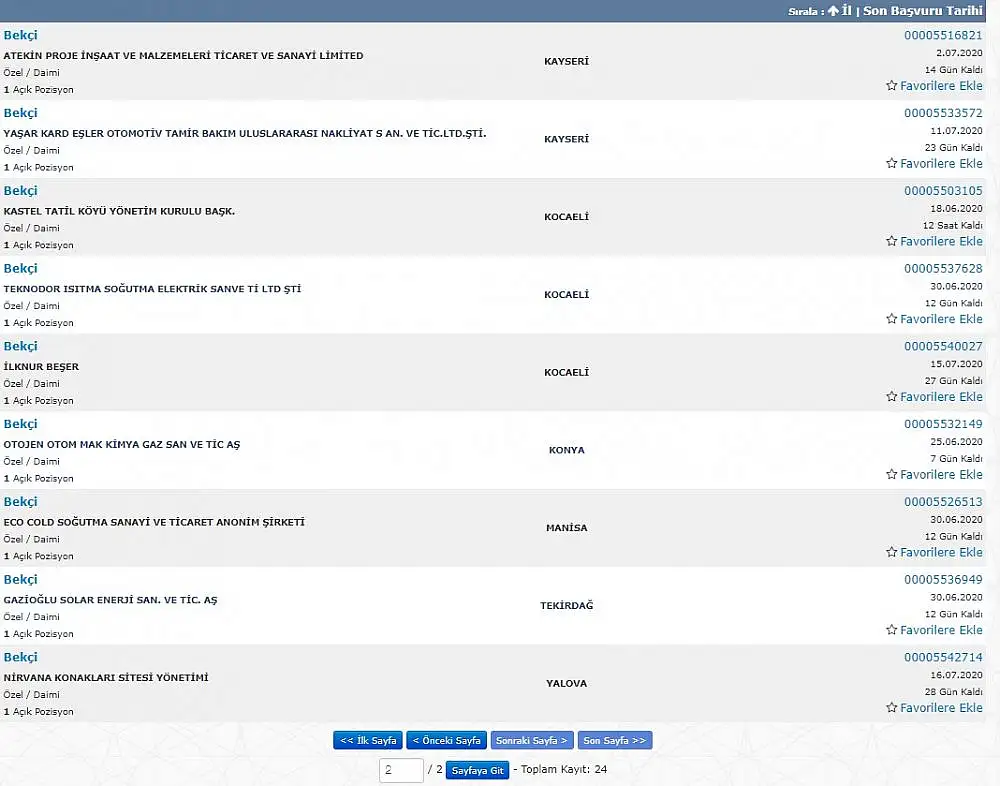Screen dimensions: 1000x786
Task: Add listing 00005533572 via Favorilere Ekle text
Action: click(941, 163)
